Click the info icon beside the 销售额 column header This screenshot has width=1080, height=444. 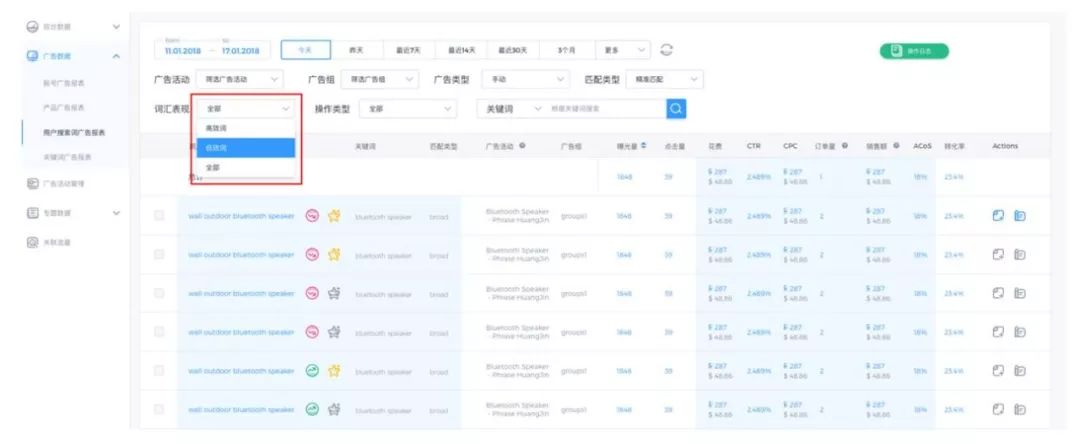point(896,146)
